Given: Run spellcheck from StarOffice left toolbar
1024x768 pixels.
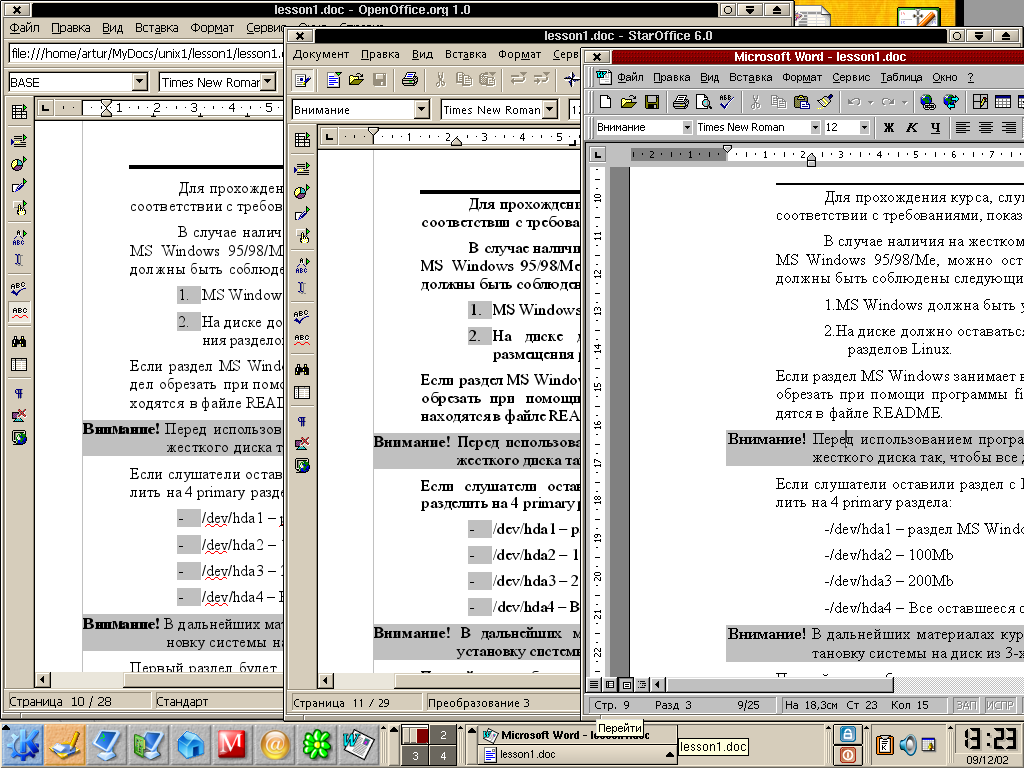Looking at the screenshot, I should point(302,317).
